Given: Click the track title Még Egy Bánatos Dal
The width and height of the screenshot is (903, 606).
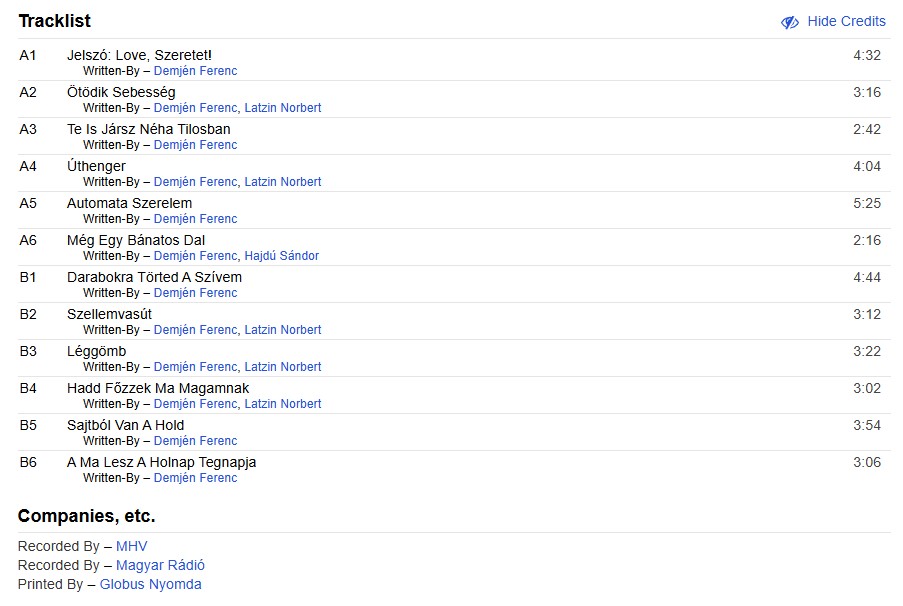Looking at the screenshot, I should pyautogui.click(x=136, y=240).
